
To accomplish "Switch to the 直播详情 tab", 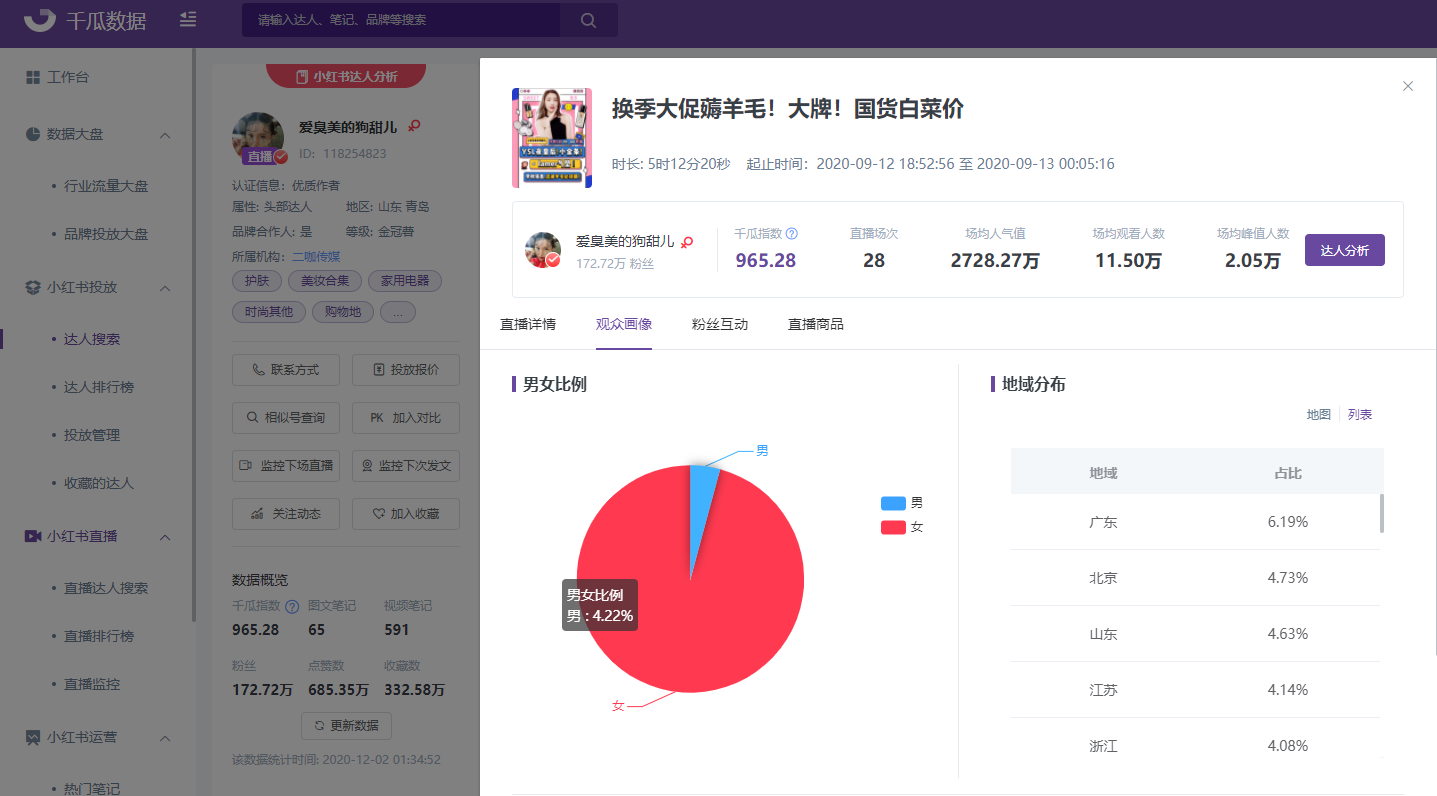I will point(528,324).
